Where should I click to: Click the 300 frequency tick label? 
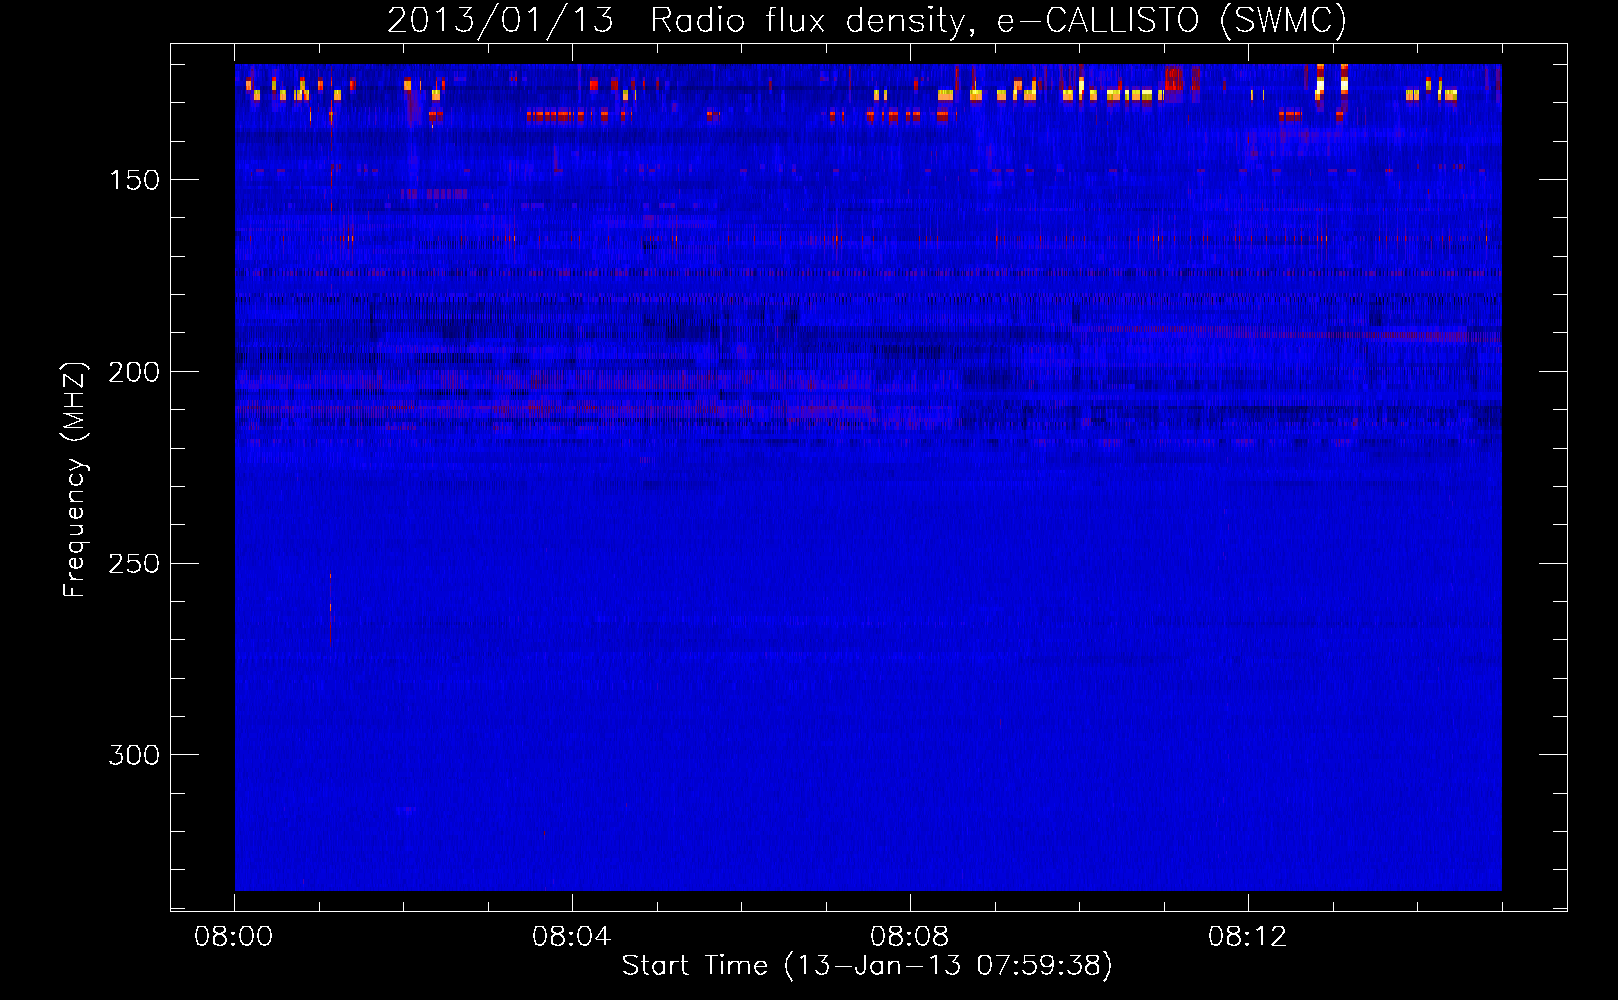point(134,755)
